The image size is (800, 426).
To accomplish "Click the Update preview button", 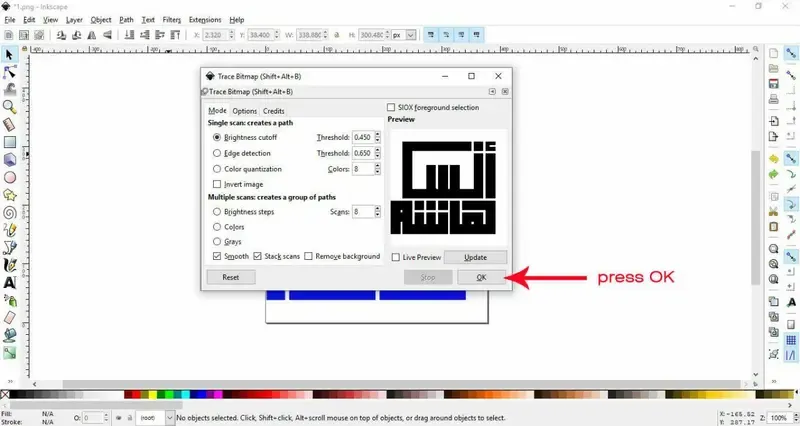I will pos(475,258).
